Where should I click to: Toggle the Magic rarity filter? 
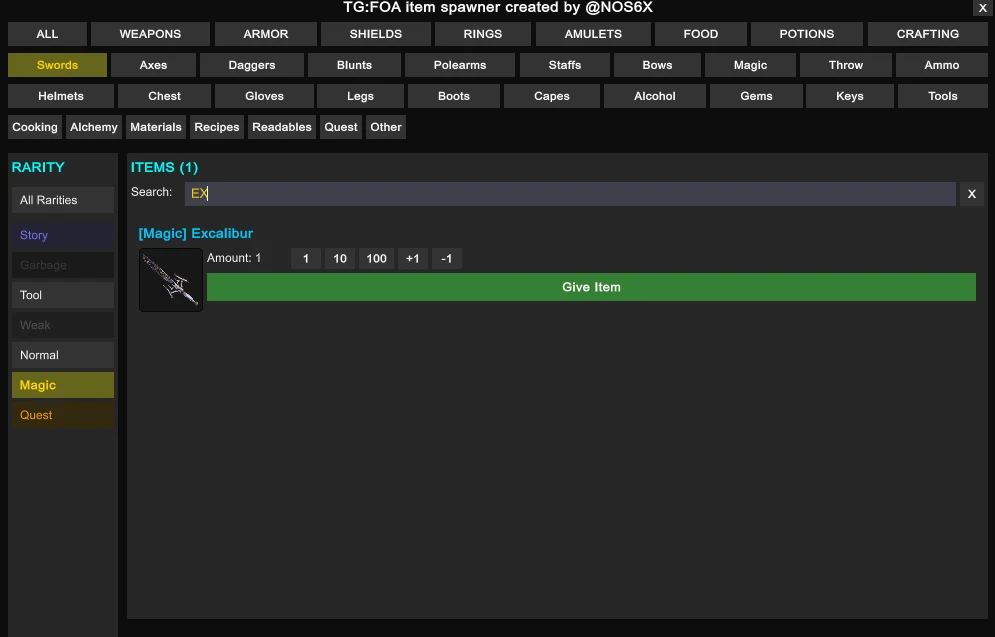coord(63,385)
